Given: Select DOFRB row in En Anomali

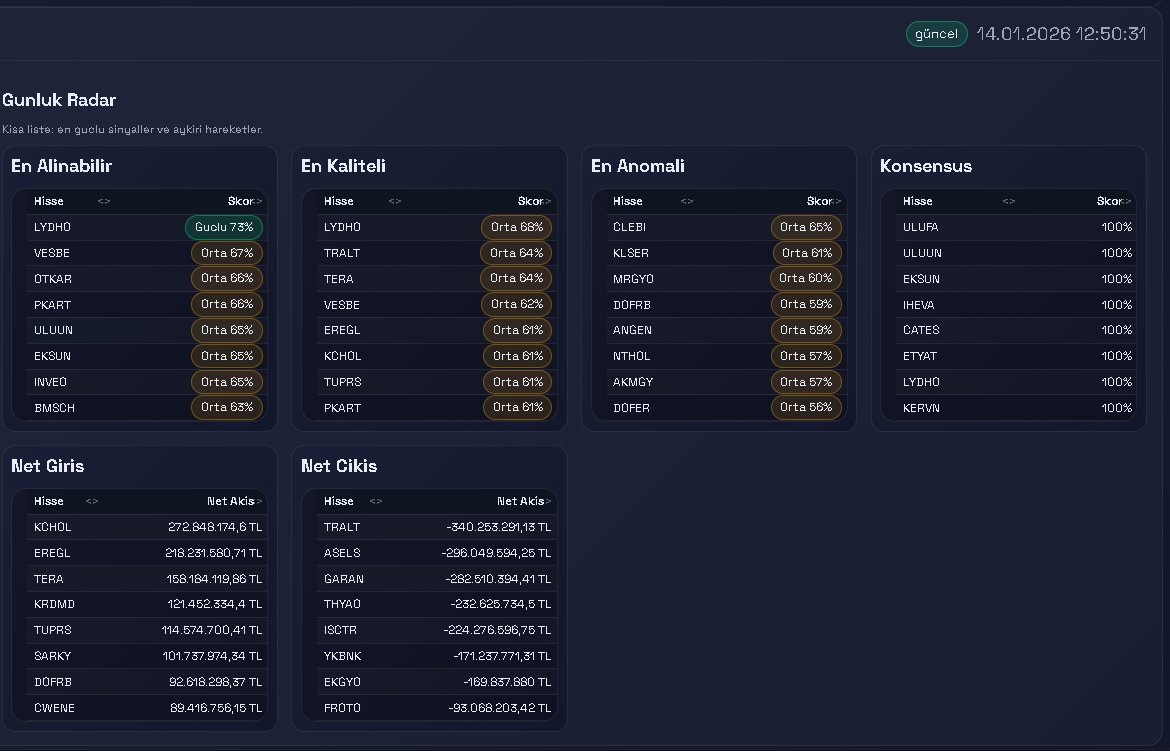Looking at the screenshot, I should click(727, 305).
